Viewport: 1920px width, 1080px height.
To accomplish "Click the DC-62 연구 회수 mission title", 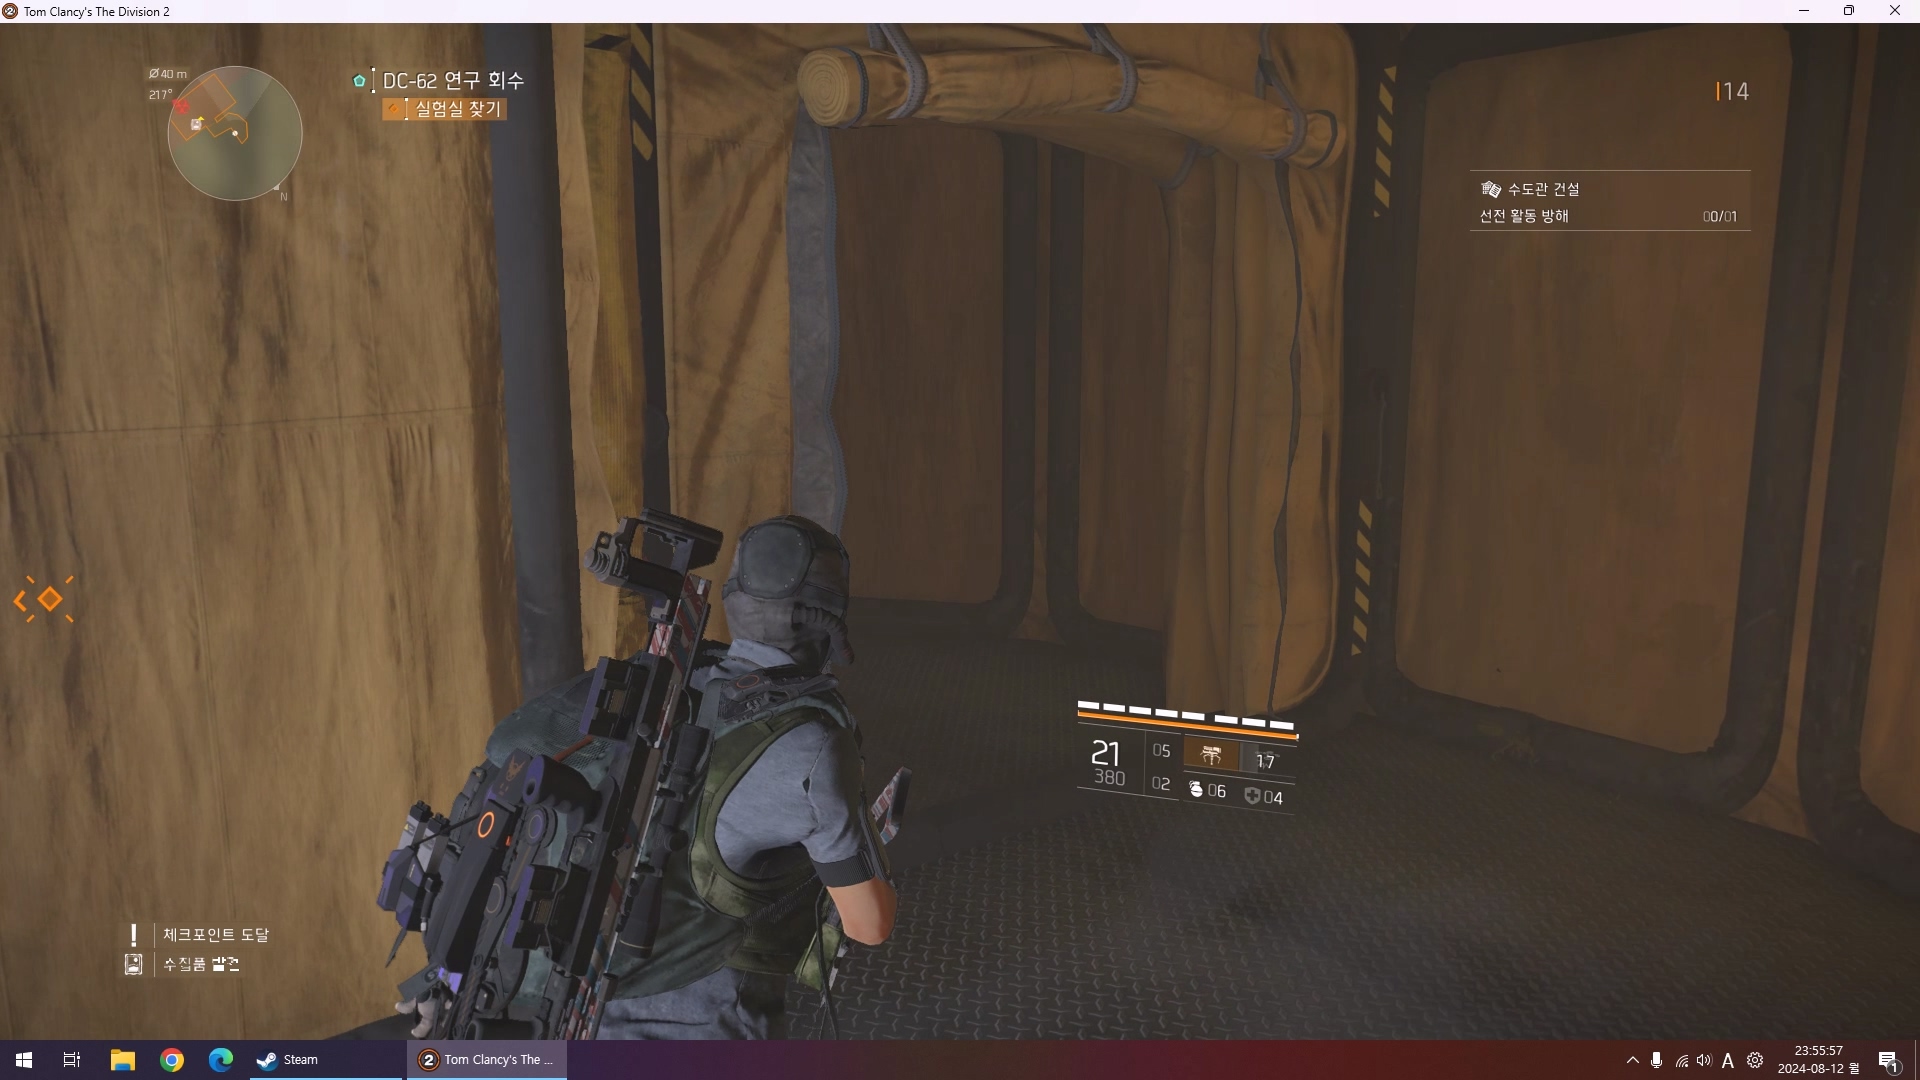I will [453, 80].
